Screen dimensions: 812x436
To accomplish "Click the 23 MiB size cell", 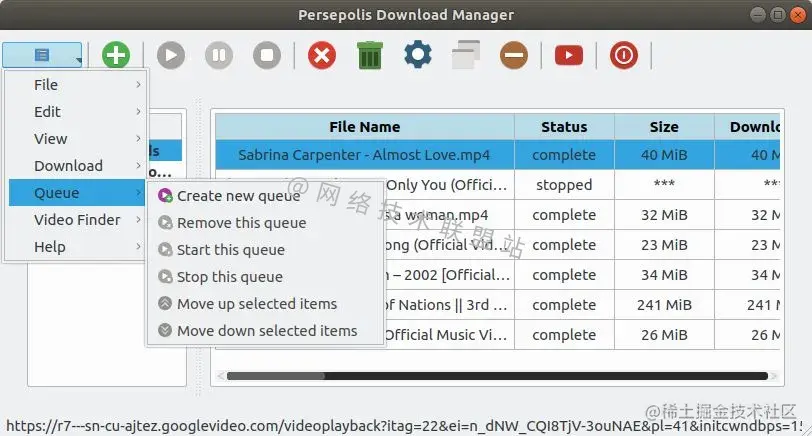I will click(664, 245).
